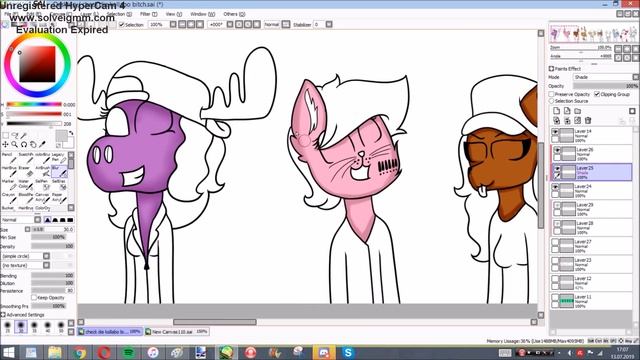Choose the Bucket fill tool
The width and height of the screenshot is (640, 360).
pos(9,208)
